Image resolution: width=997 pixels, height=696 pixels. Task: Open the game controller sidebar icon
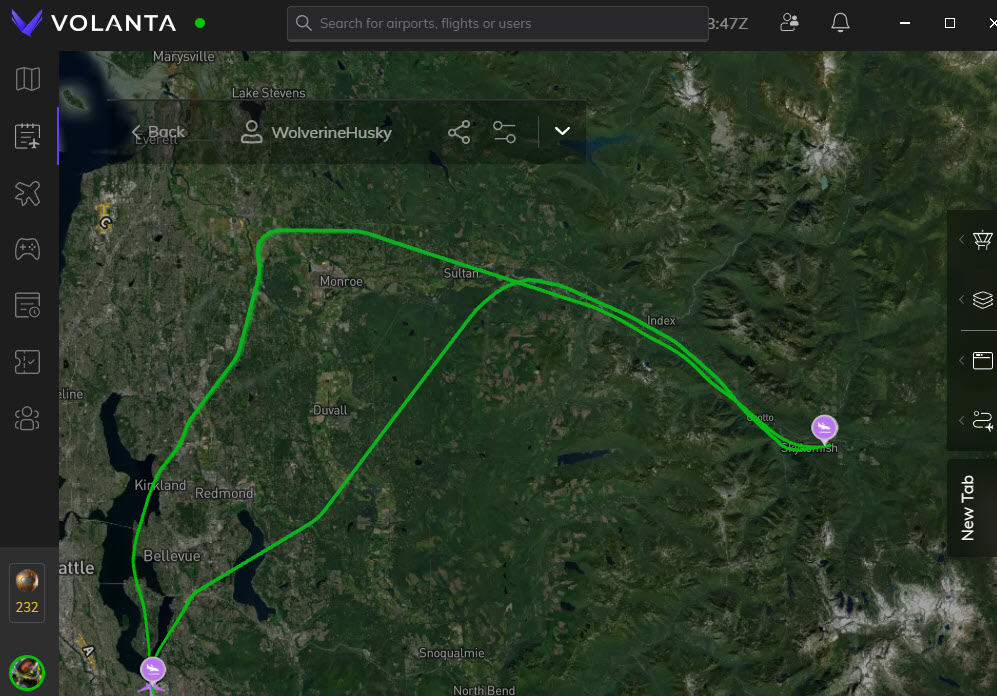[28, 249]
